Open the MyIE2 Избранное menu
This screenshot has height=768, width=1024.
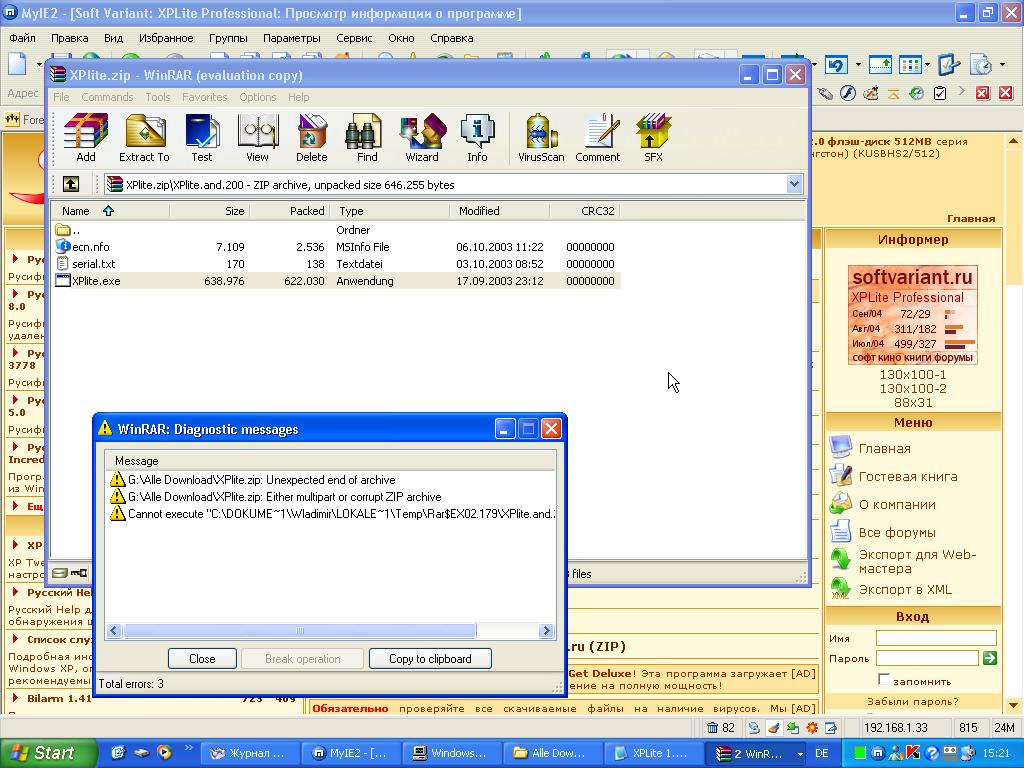tap(166, 38)
